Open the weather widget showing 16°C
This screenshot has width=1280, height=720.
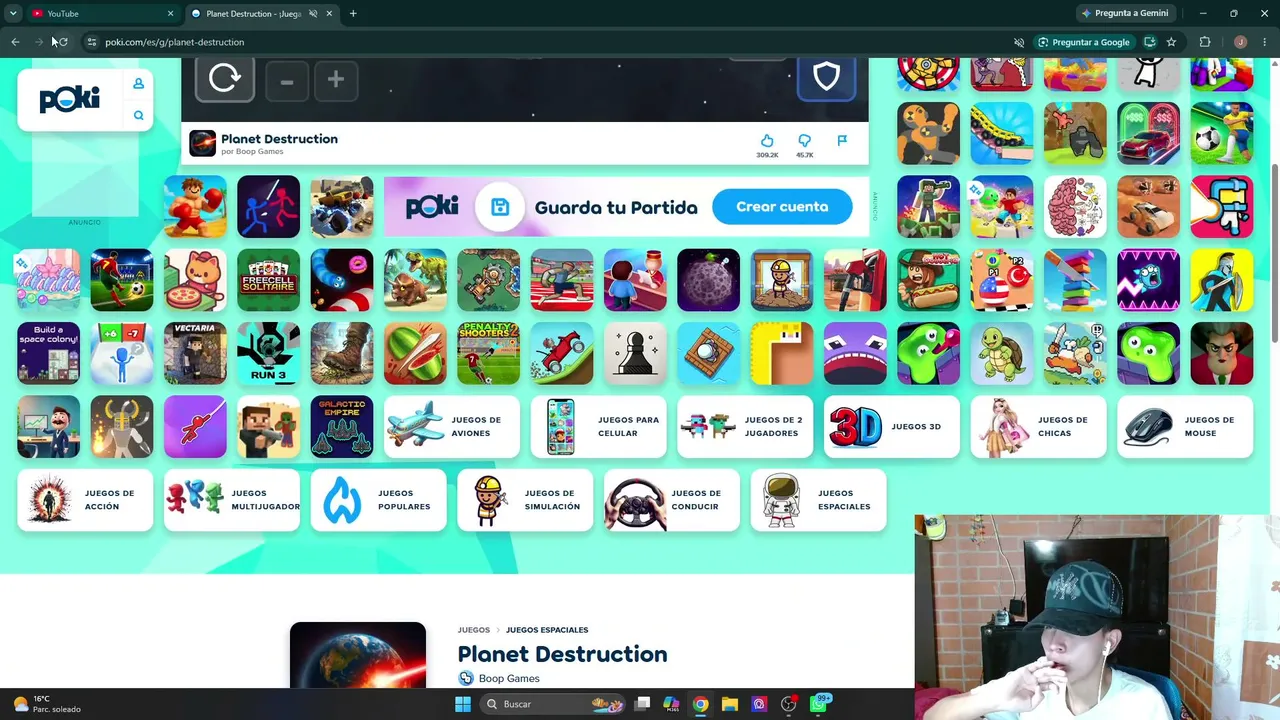click(46, 704)
